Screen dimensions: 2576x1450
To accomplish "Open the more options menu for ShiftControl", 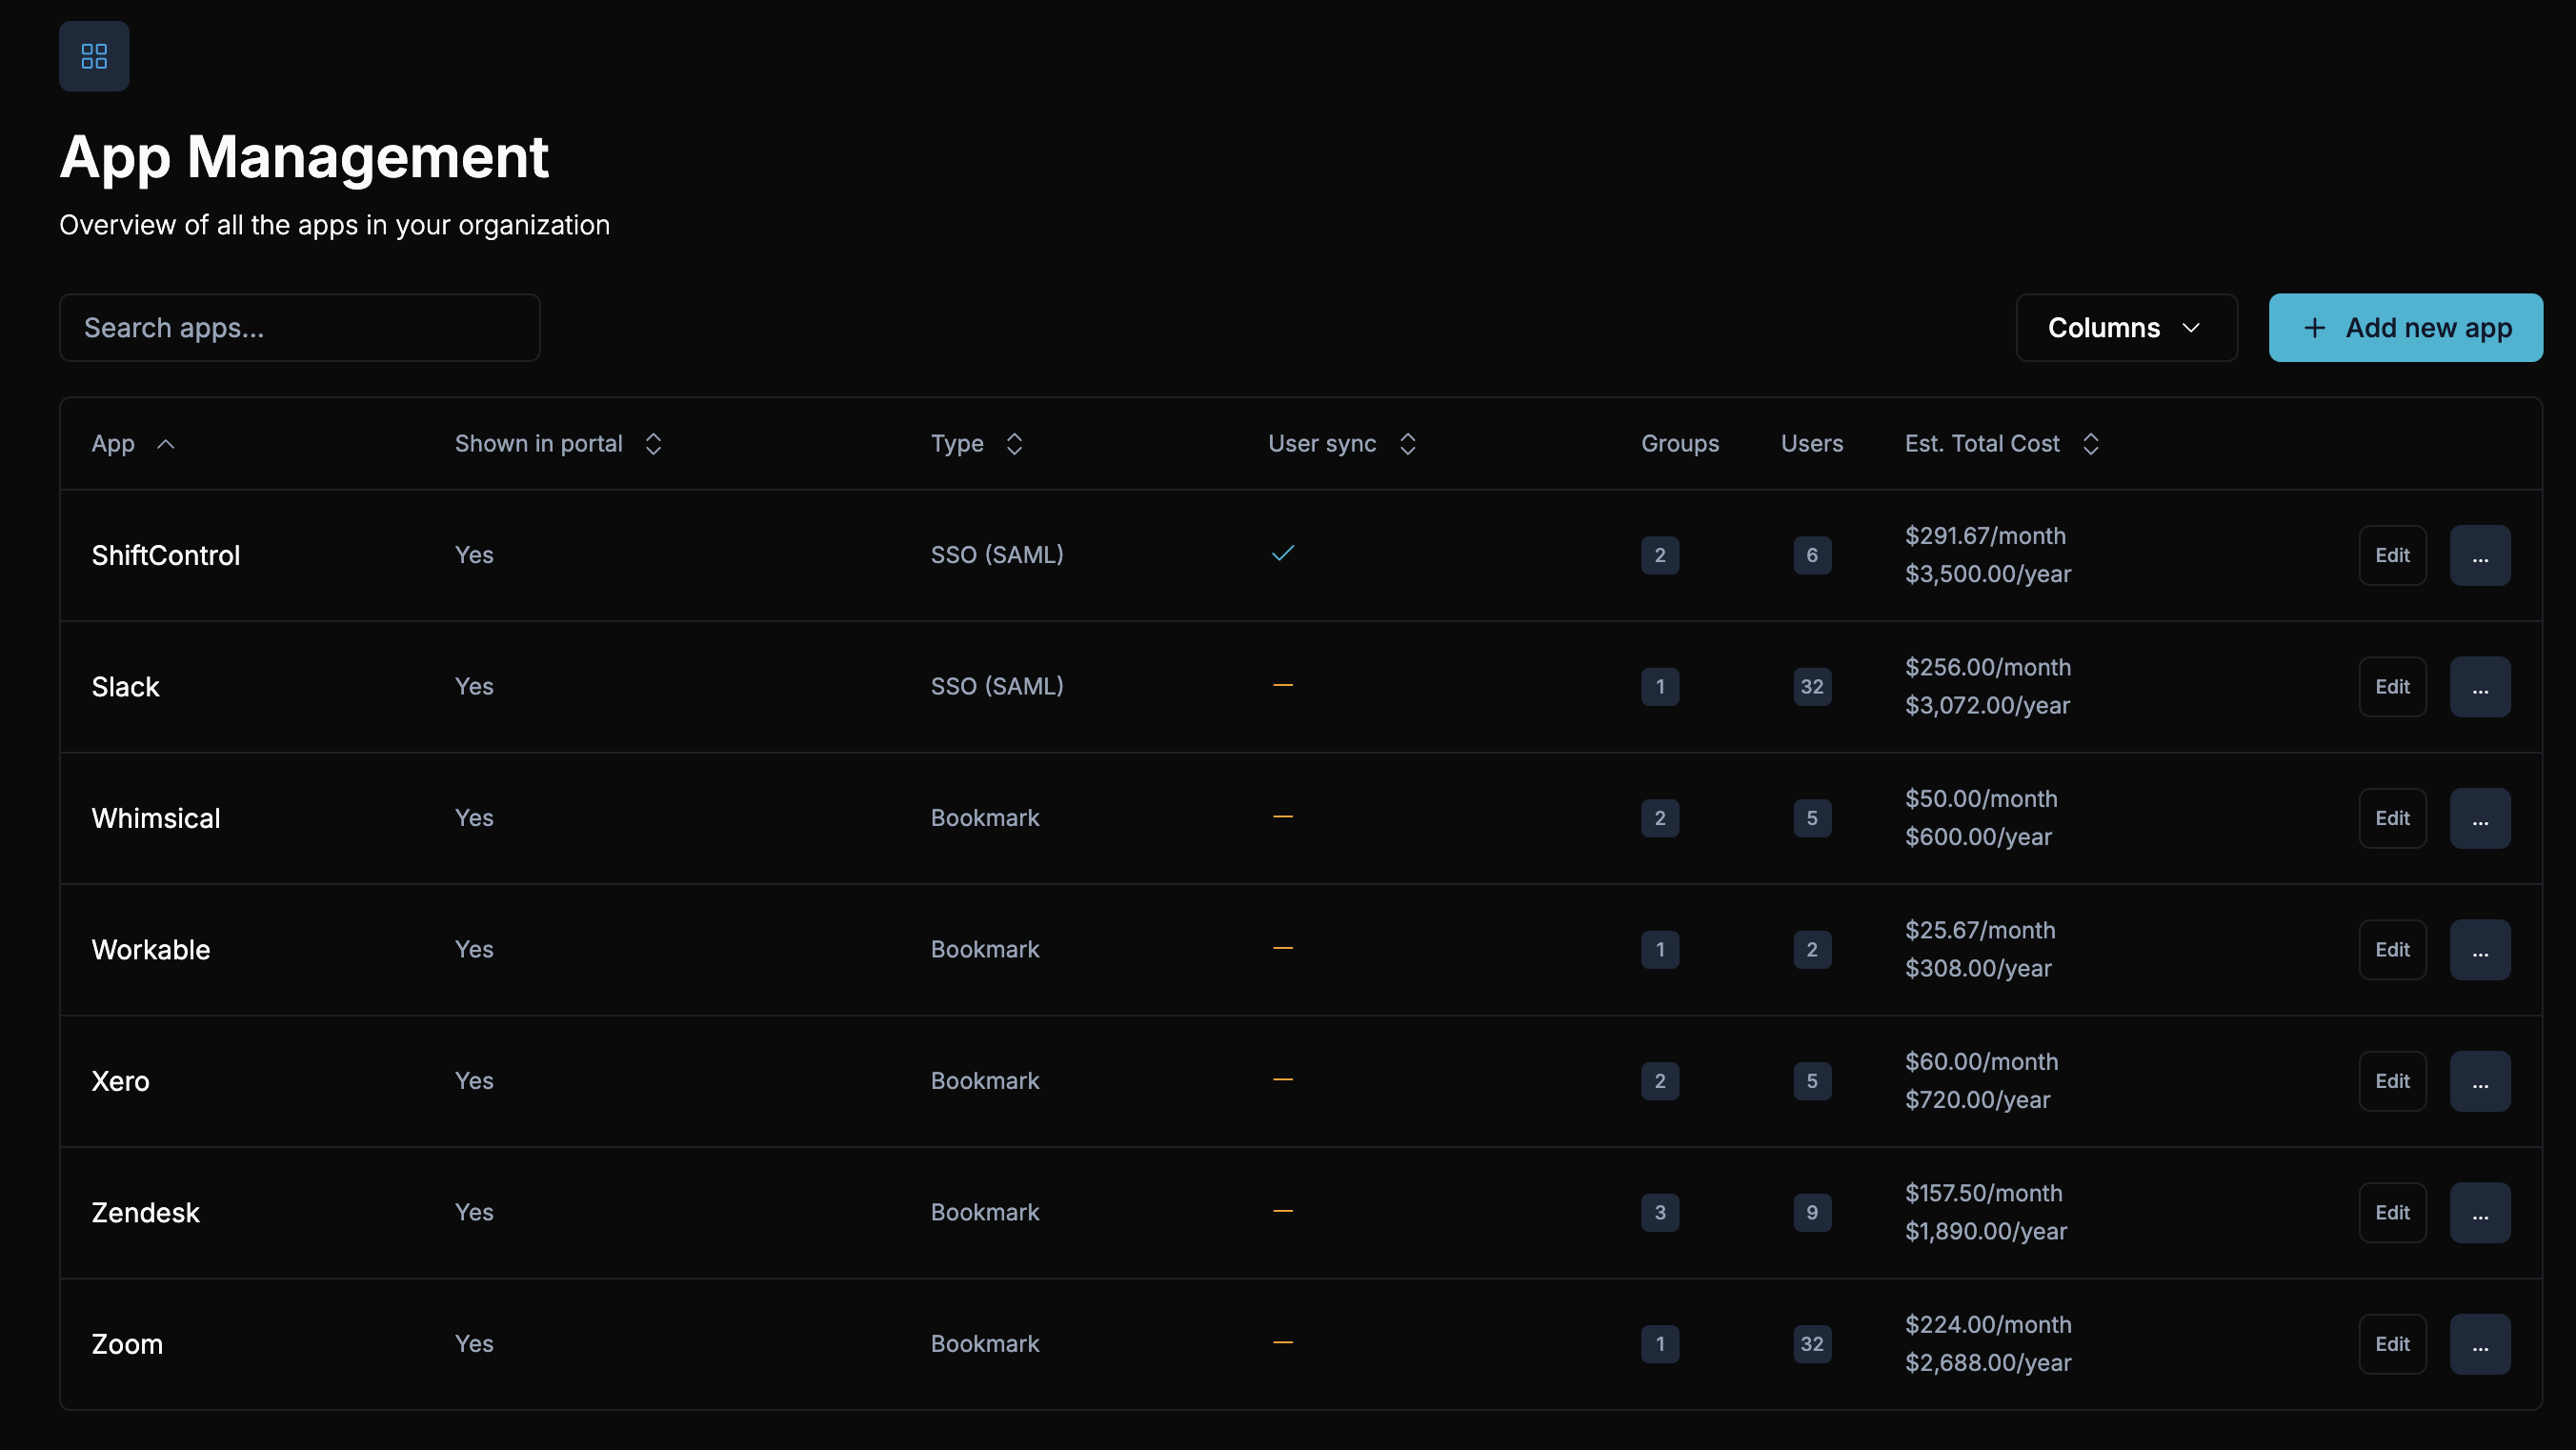I will [2479, 555].
